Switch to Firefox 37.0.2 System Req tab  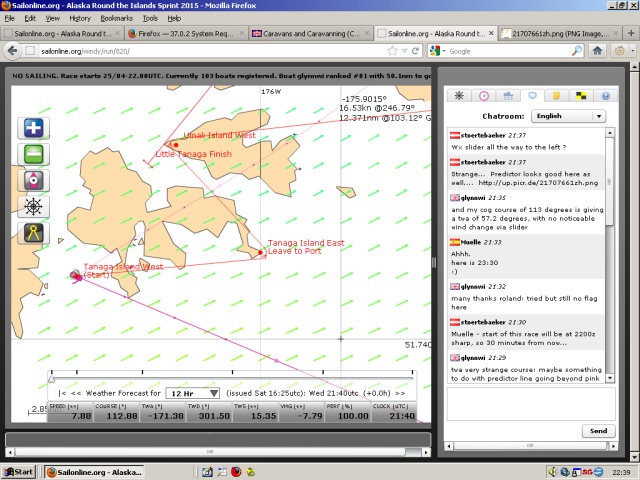coord(186,33)
